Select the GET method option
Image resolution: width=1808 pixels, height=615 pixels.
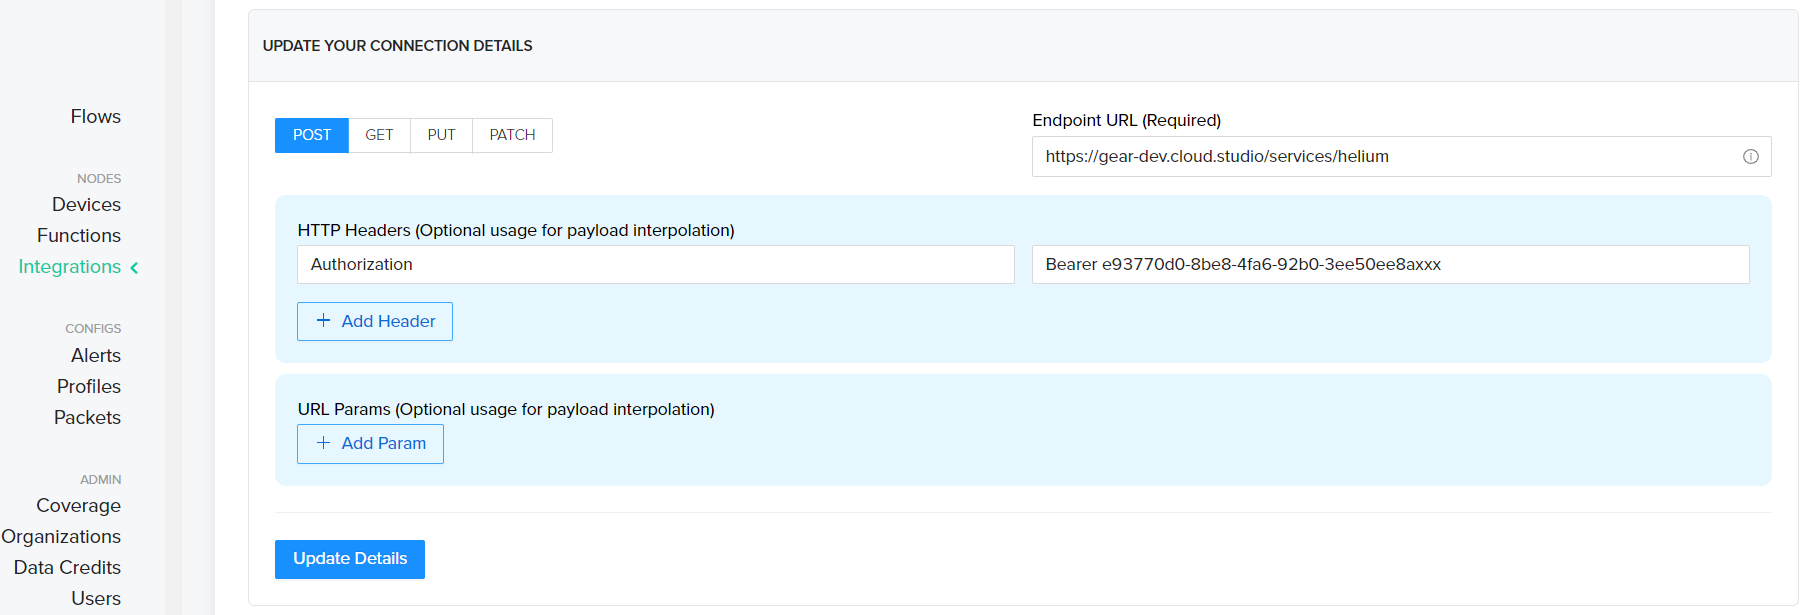coord(379,135)
